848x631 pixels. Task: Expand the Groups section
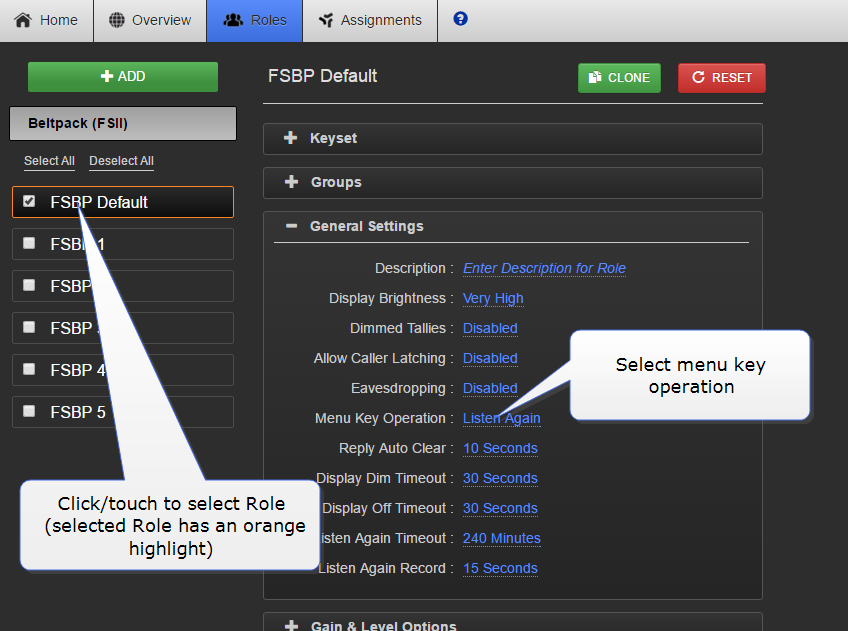(336, 183)
